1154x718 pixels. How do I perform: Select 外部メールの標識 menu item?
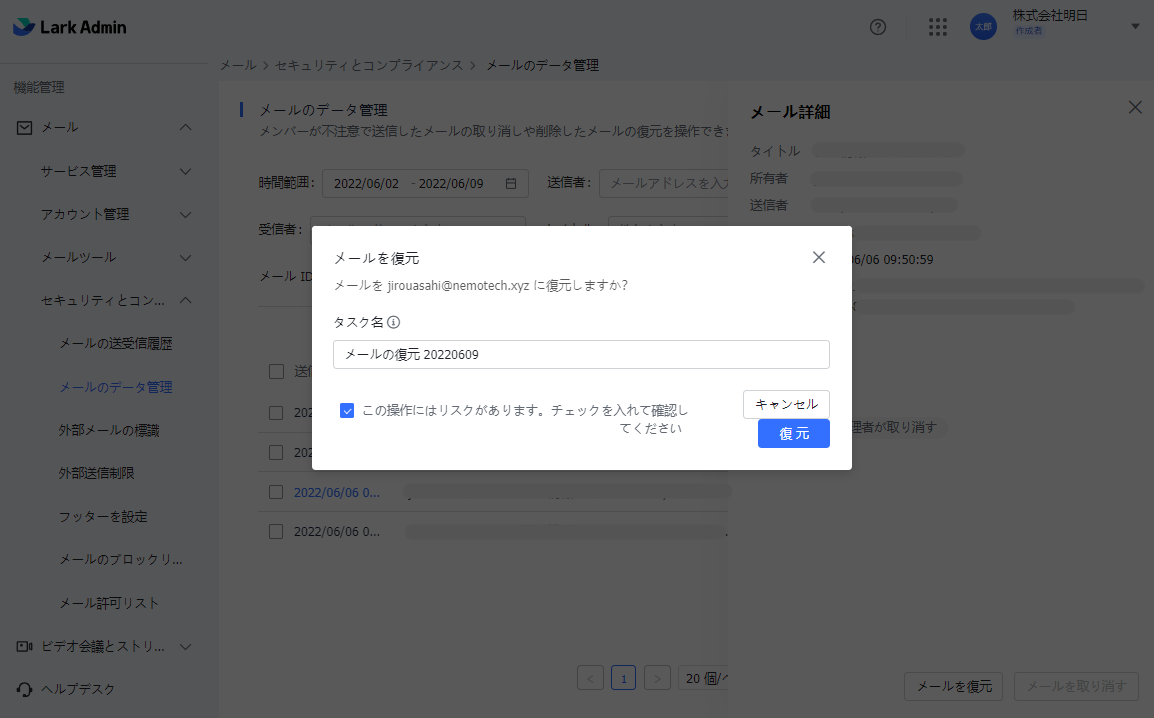(x=109, y=430)
